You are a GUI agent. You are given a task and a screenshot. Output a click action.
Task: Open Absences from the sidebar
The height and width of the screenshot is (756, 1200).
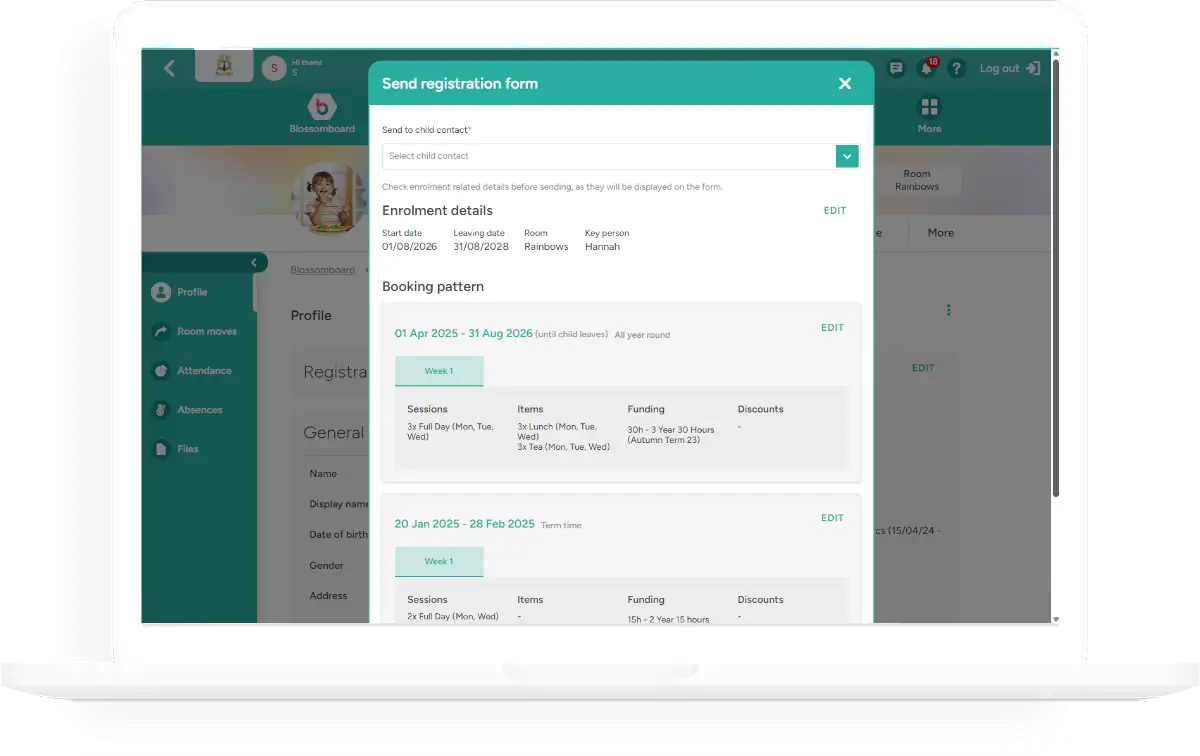click(199, 410)
